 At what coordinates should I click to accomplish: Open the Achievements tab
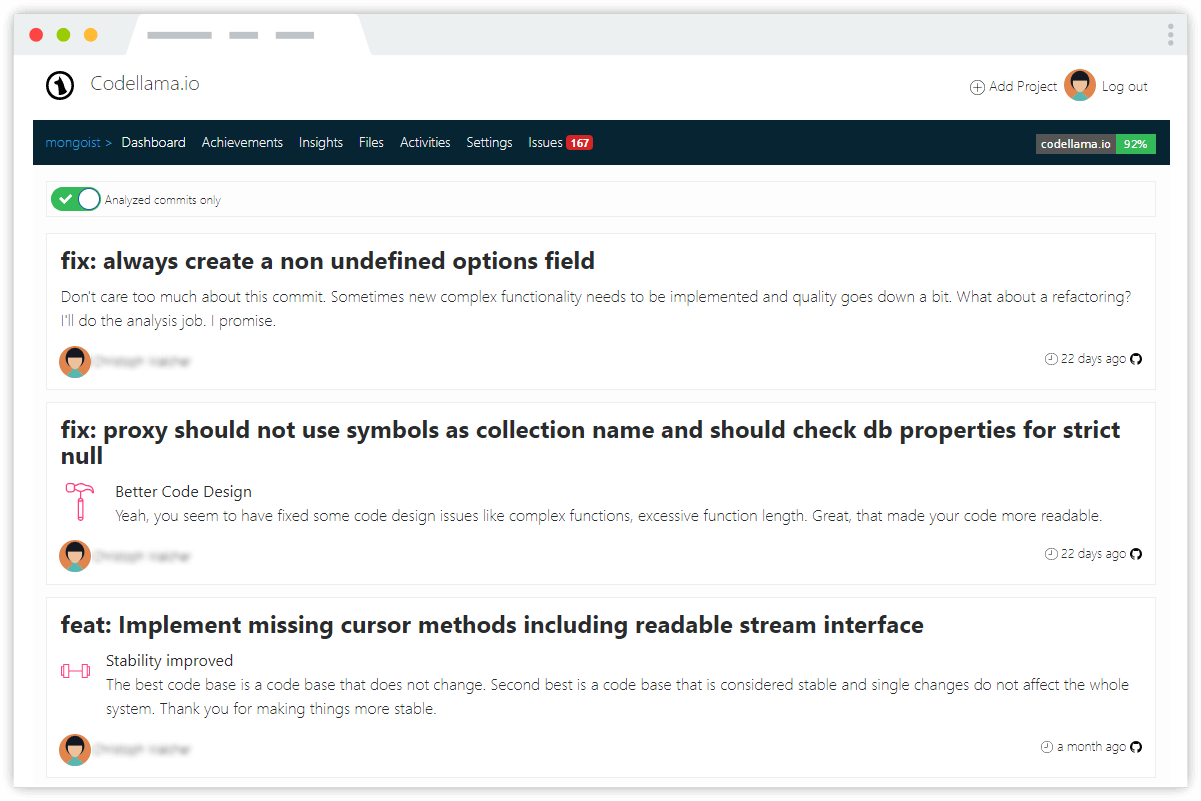coord(242,143)
